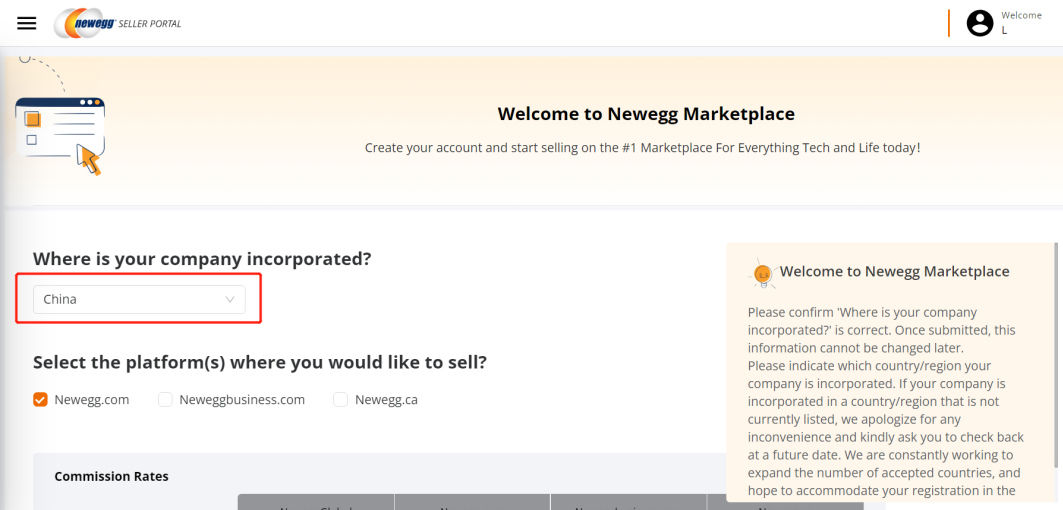Click the Welcome L account label
This screenshot has height=510, width=1063.
1020,22
